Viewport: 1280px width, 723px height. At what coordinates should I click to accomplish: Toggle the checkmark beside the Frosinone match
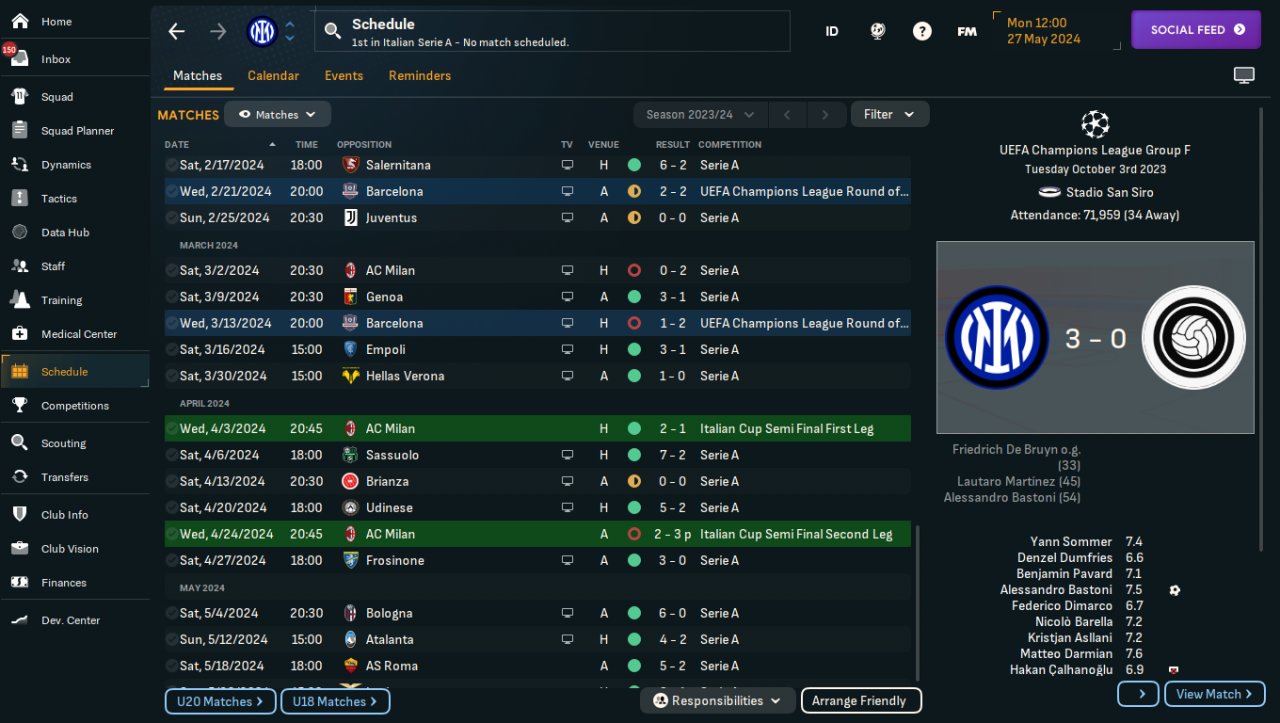[171, 561]
